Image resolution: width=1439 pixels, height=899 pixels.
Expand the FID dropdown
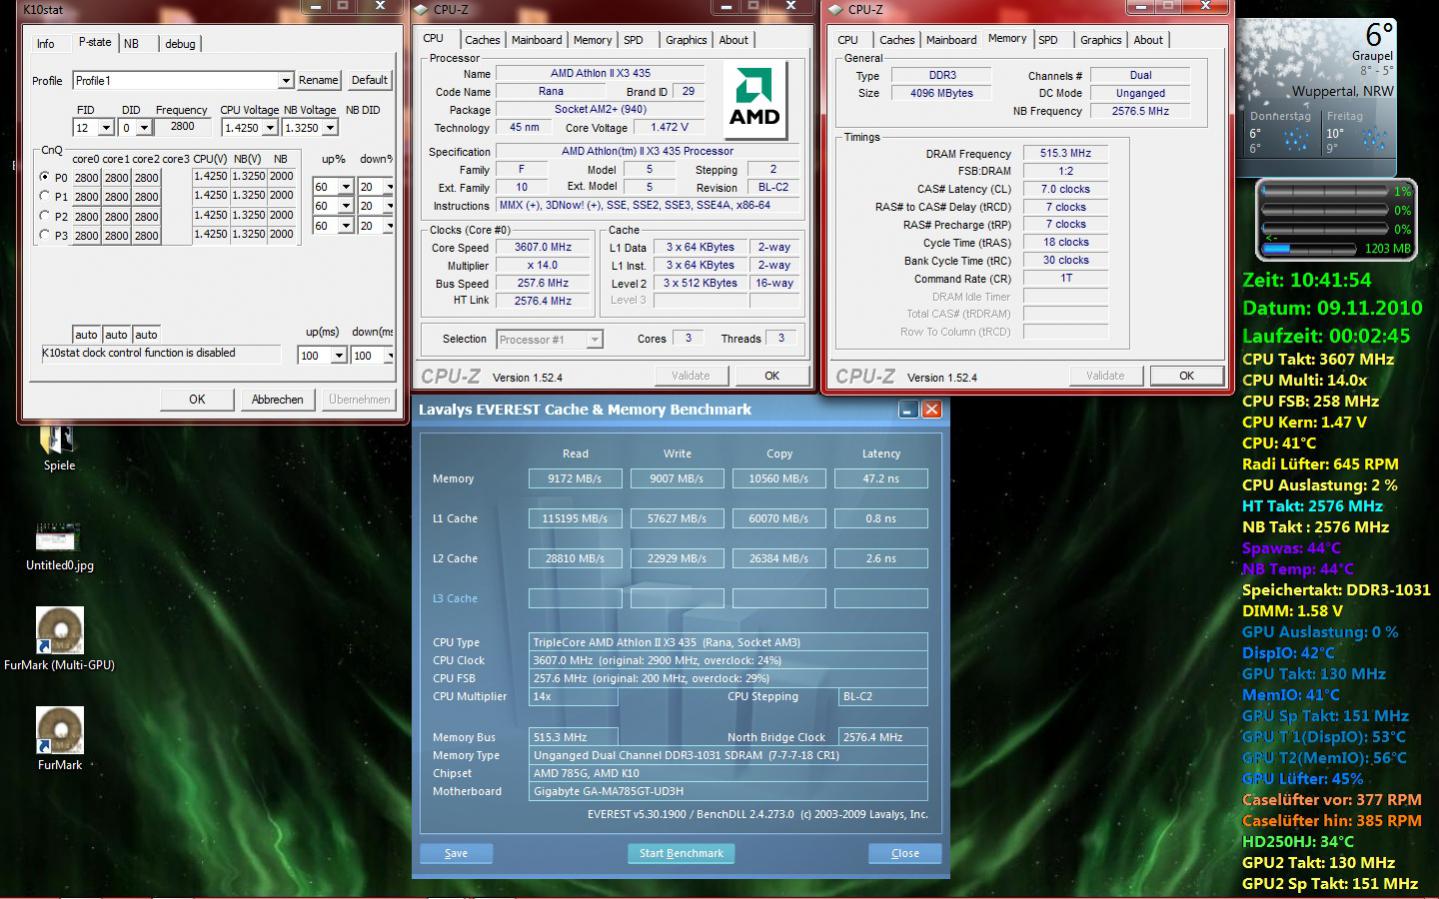pos(106,128)
